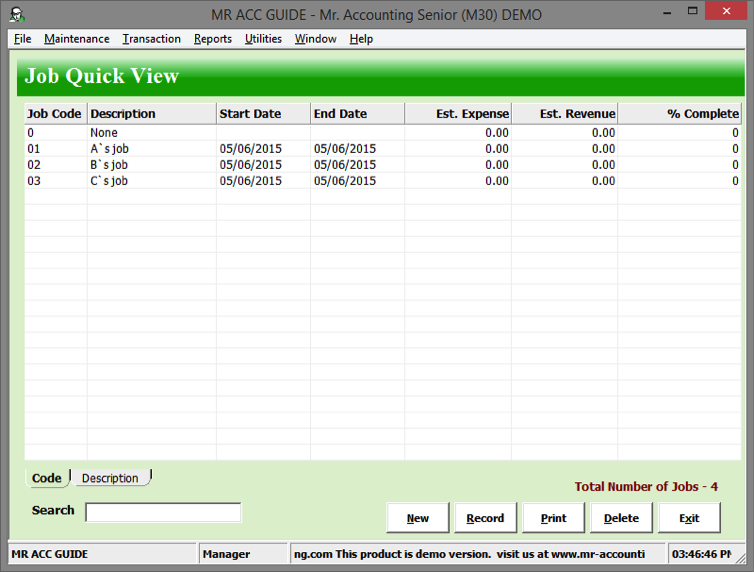The image size is (754, 573).
Task: Exit the Job Quick View
Action: [x=689, y=518]
